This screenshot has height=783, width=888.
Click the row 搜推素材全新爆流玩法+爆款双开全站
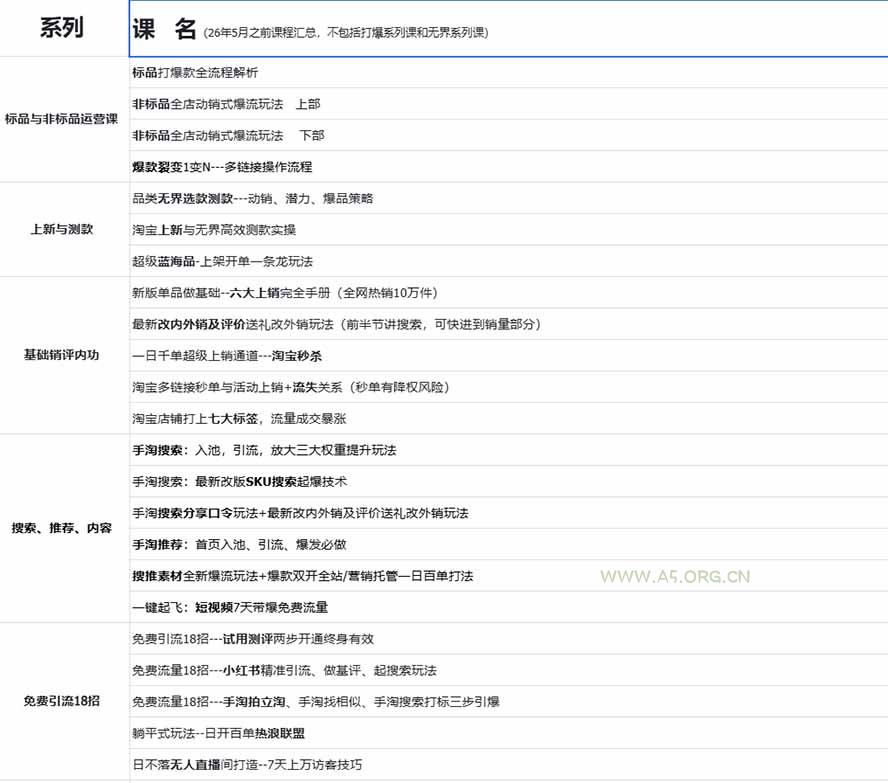[x=509, y=576]
